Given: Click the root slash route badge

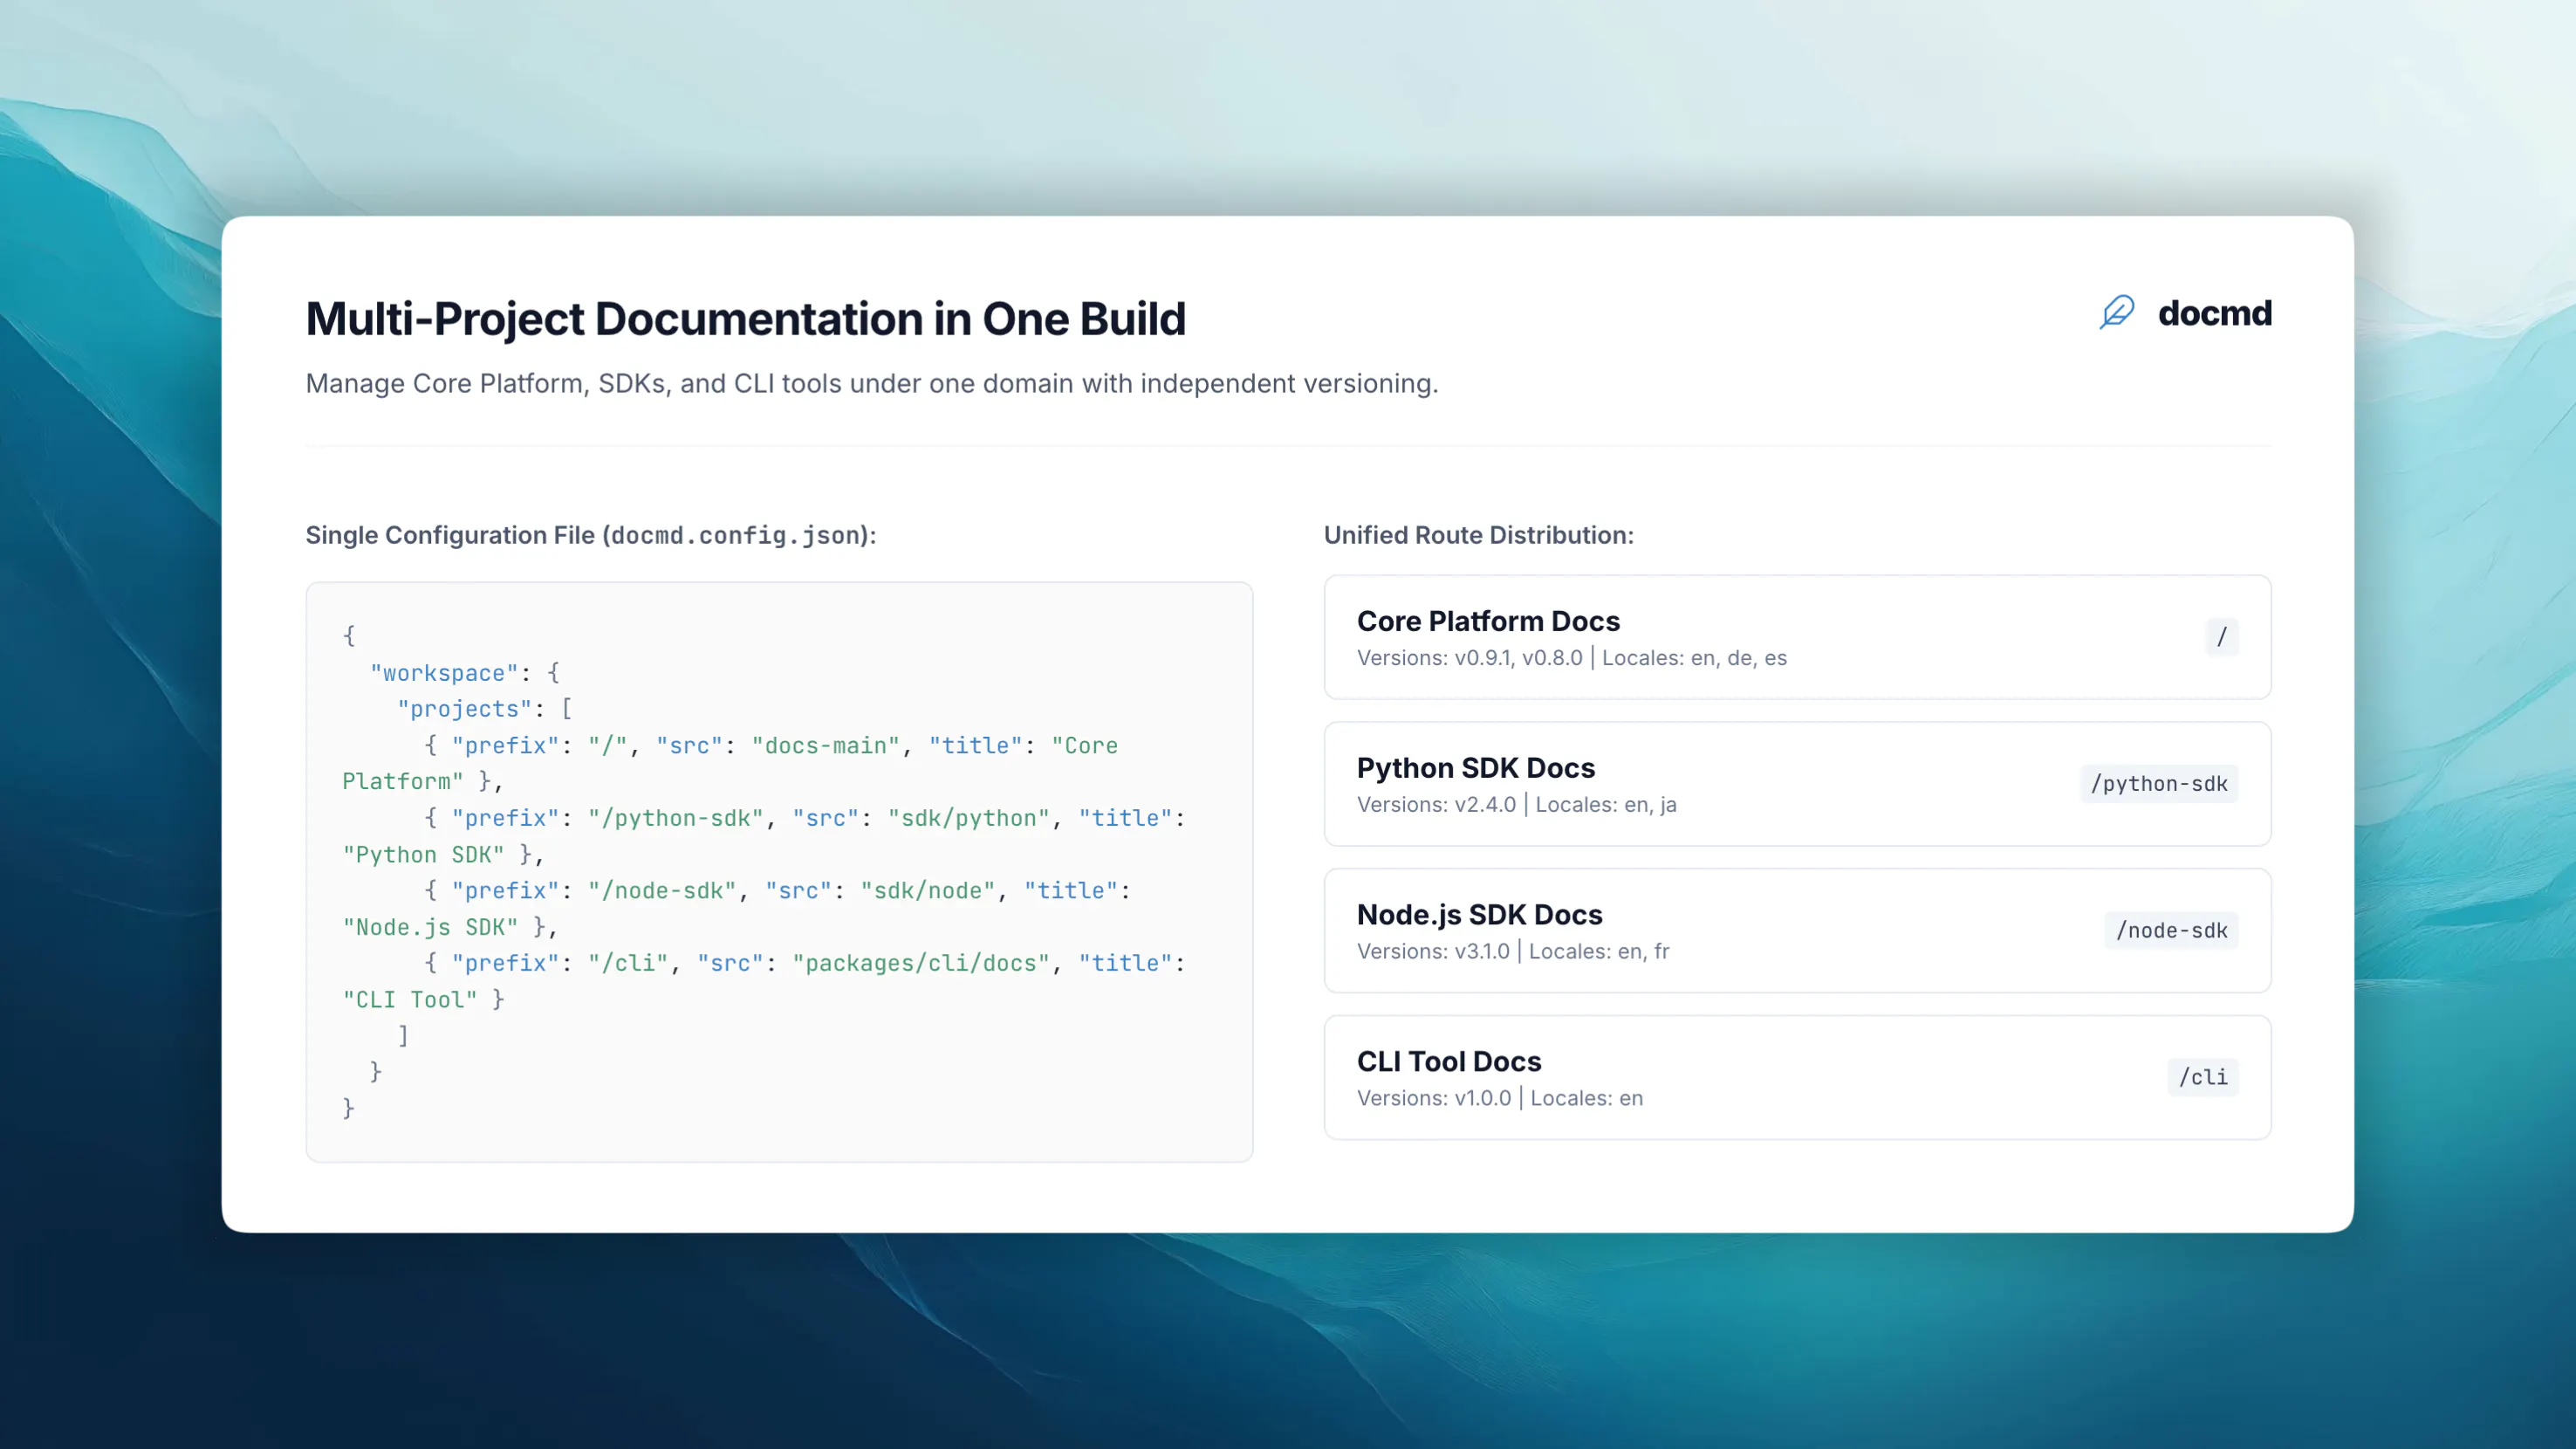Looking at the screenshot, I should coord(2221,637).
